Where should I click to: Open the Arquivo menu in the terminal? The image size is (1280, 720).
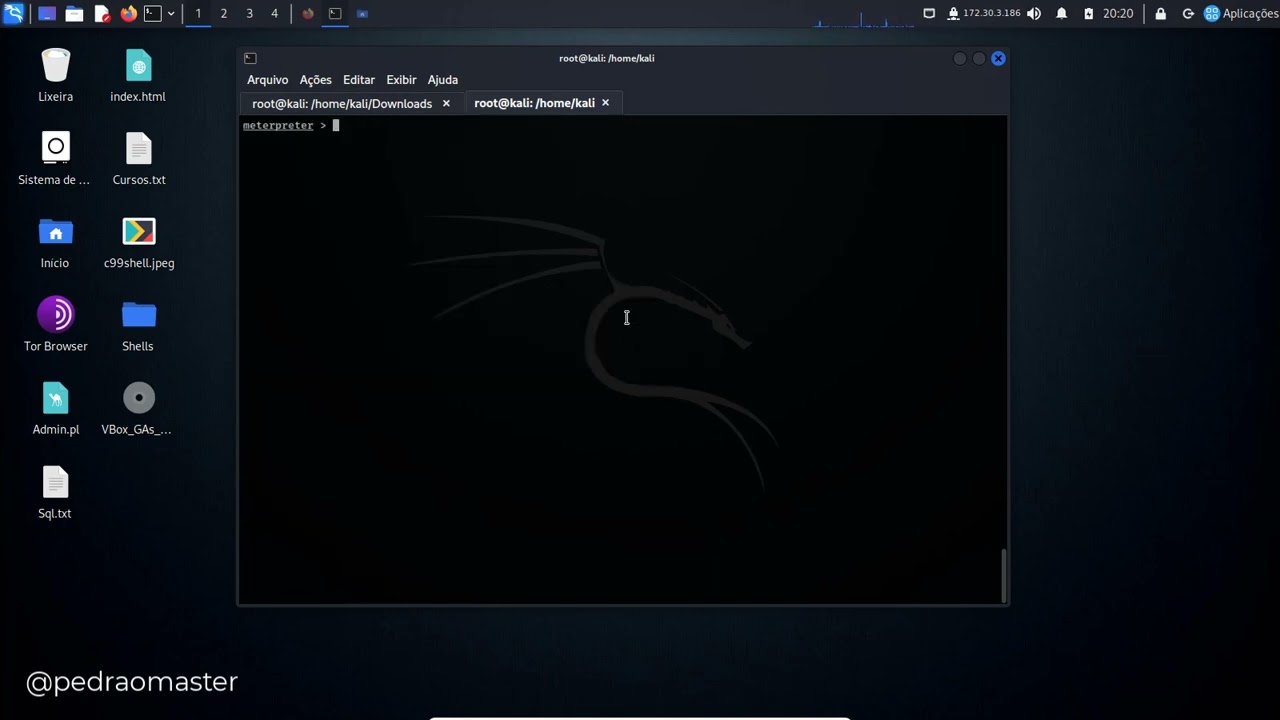point(267,80)
